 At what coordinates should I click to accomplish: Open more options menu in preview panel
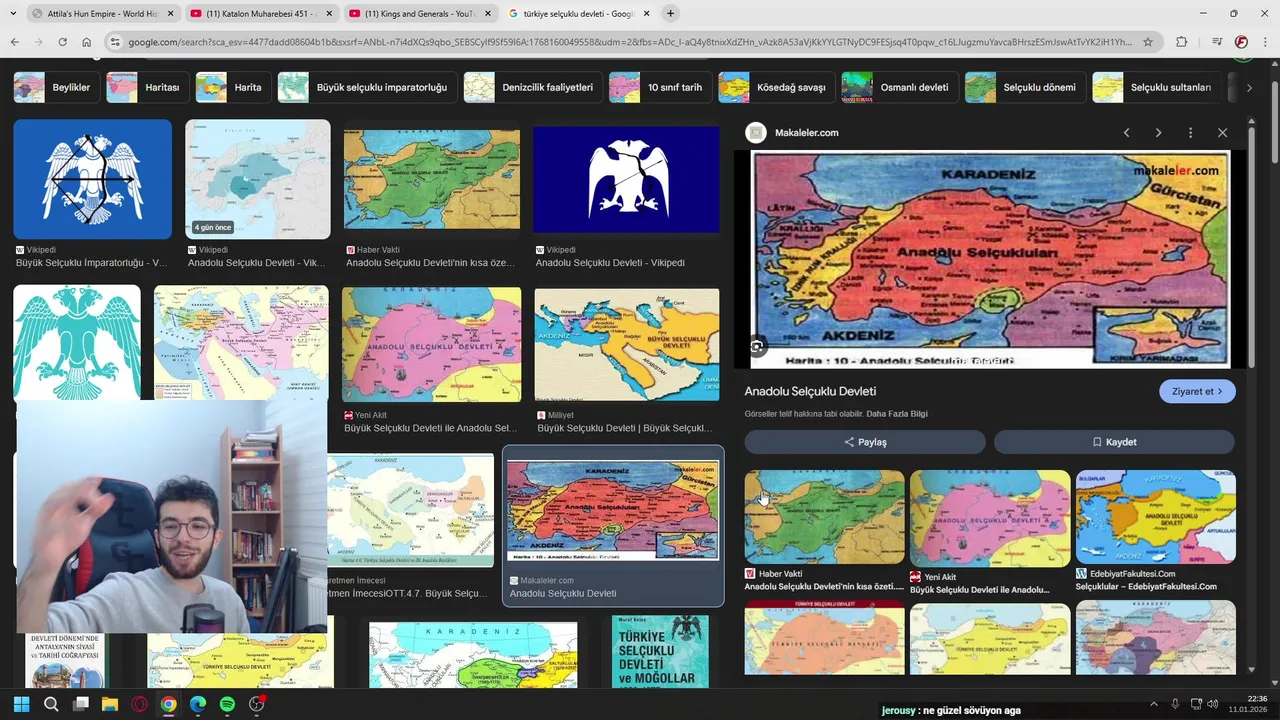1190,132
